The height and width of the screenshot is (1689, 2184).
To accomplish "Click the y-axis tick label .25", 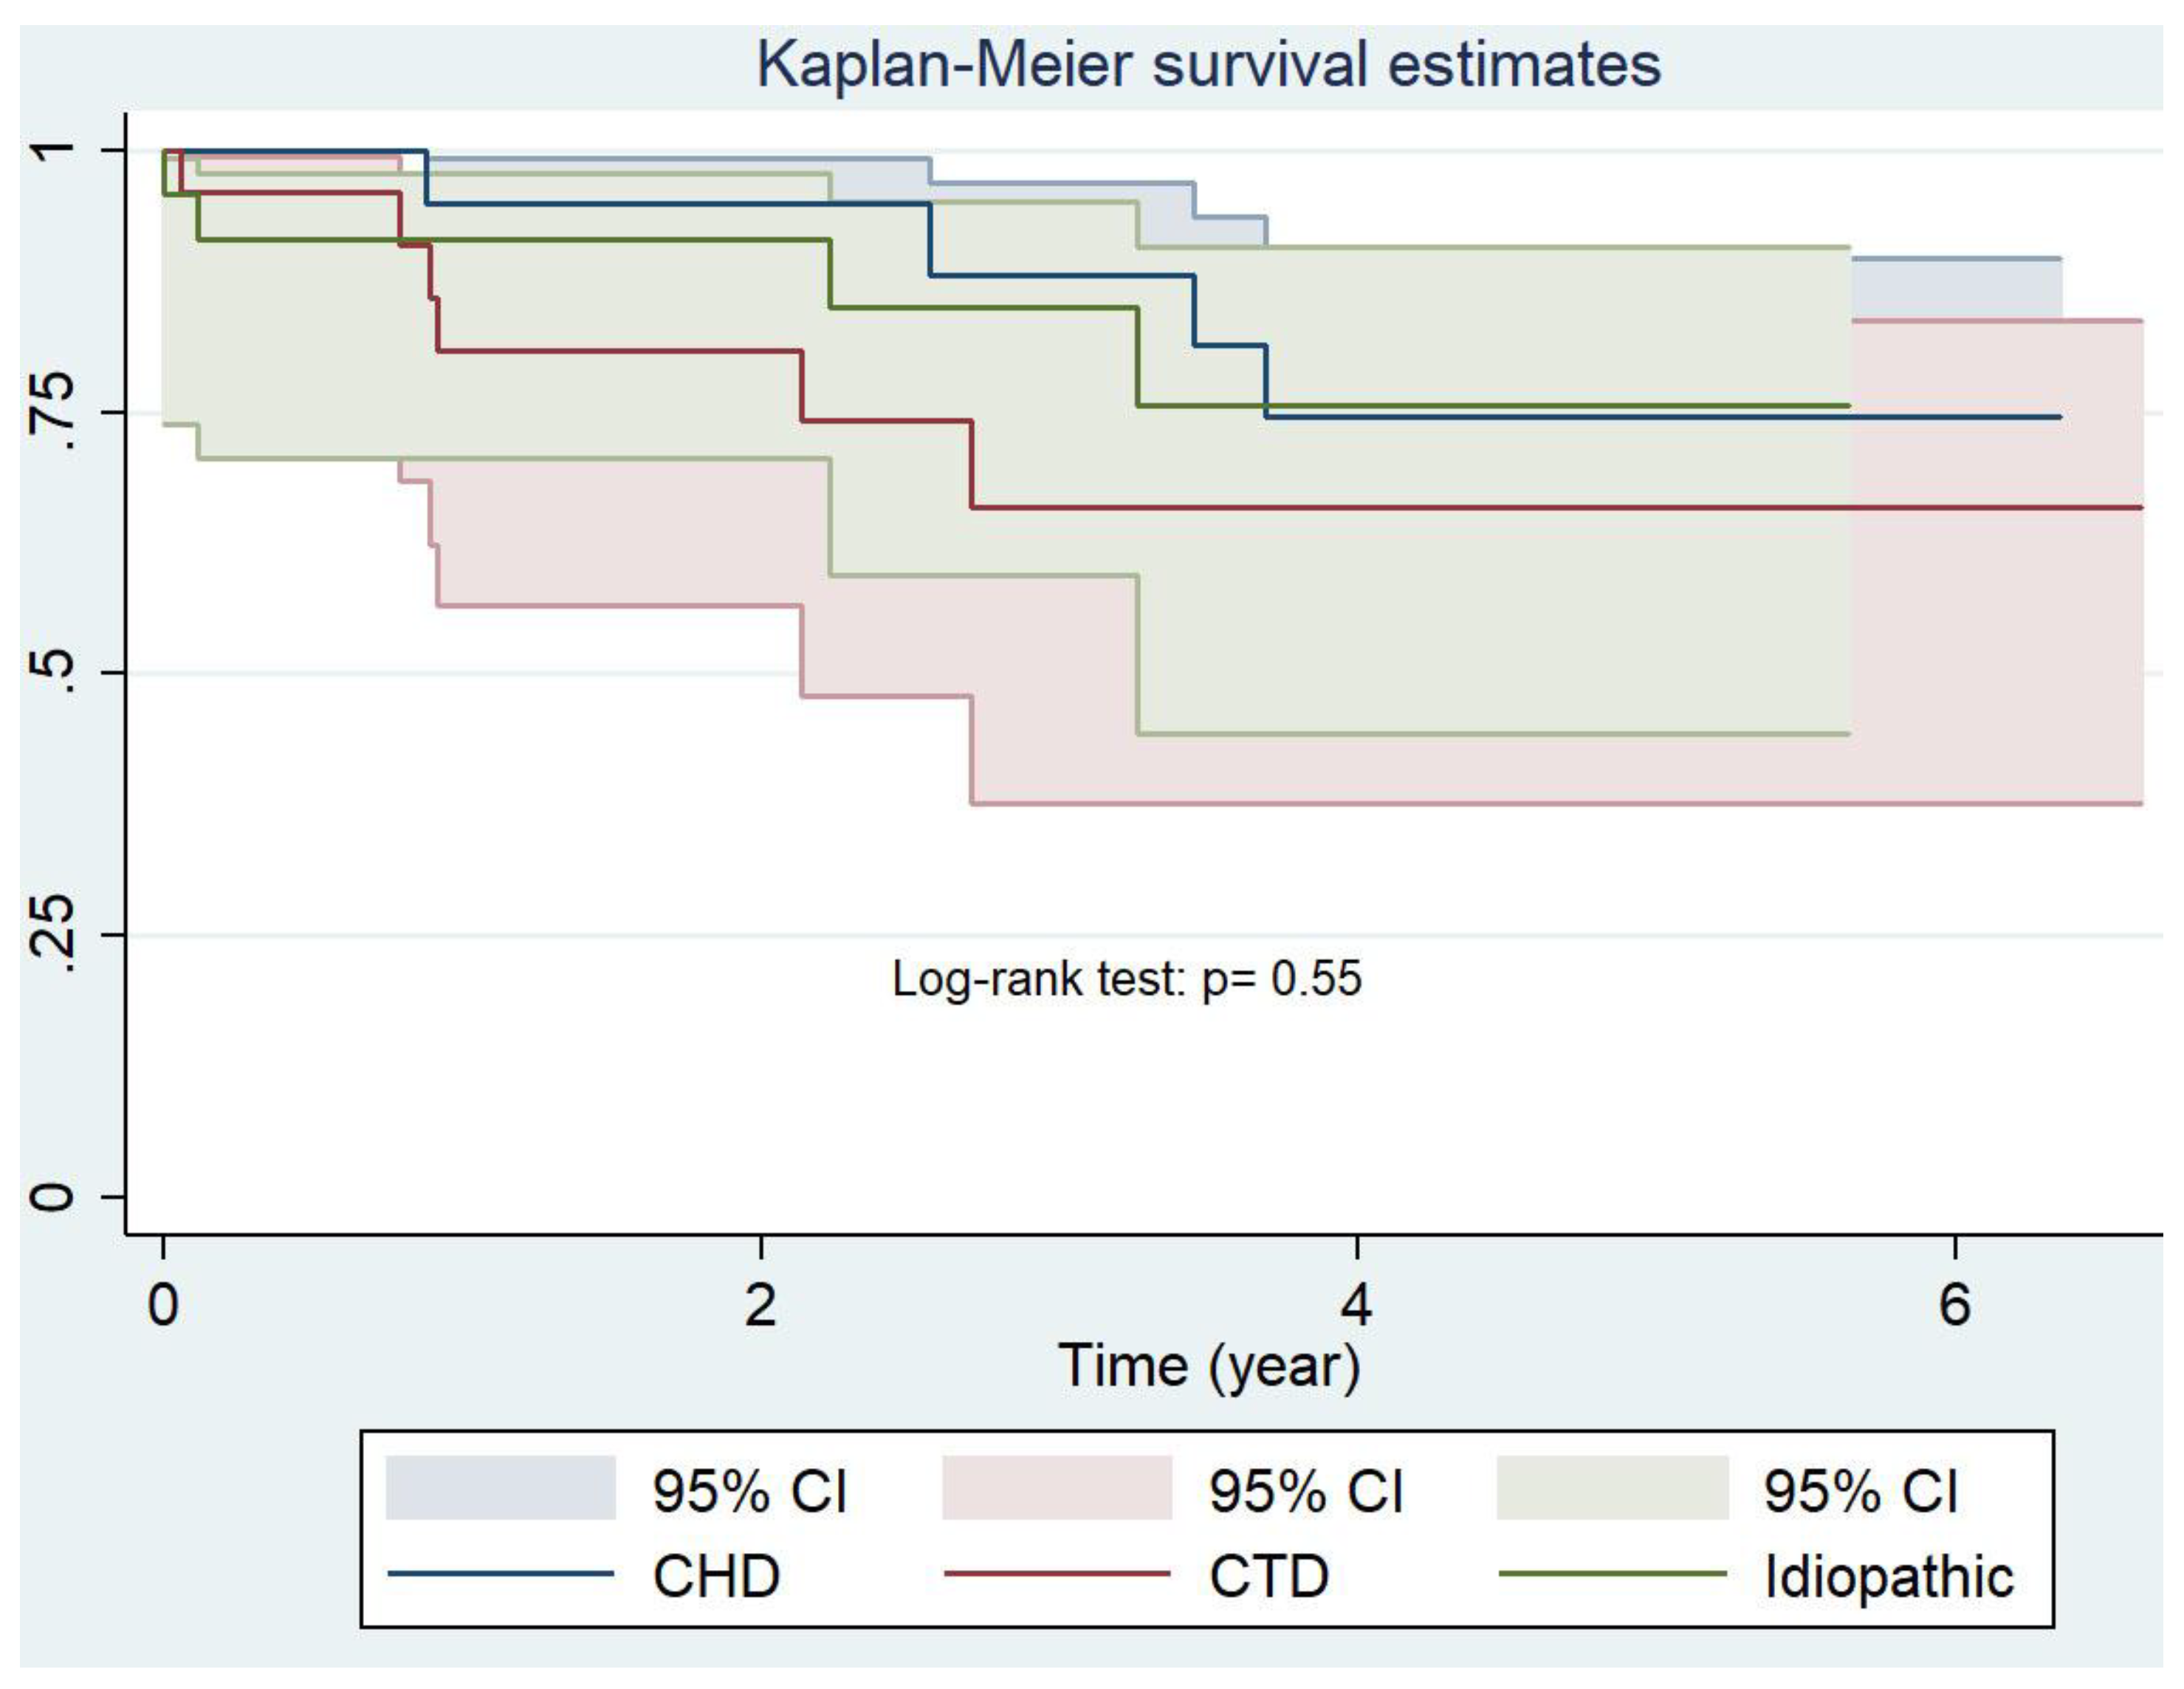I will 55,935.
